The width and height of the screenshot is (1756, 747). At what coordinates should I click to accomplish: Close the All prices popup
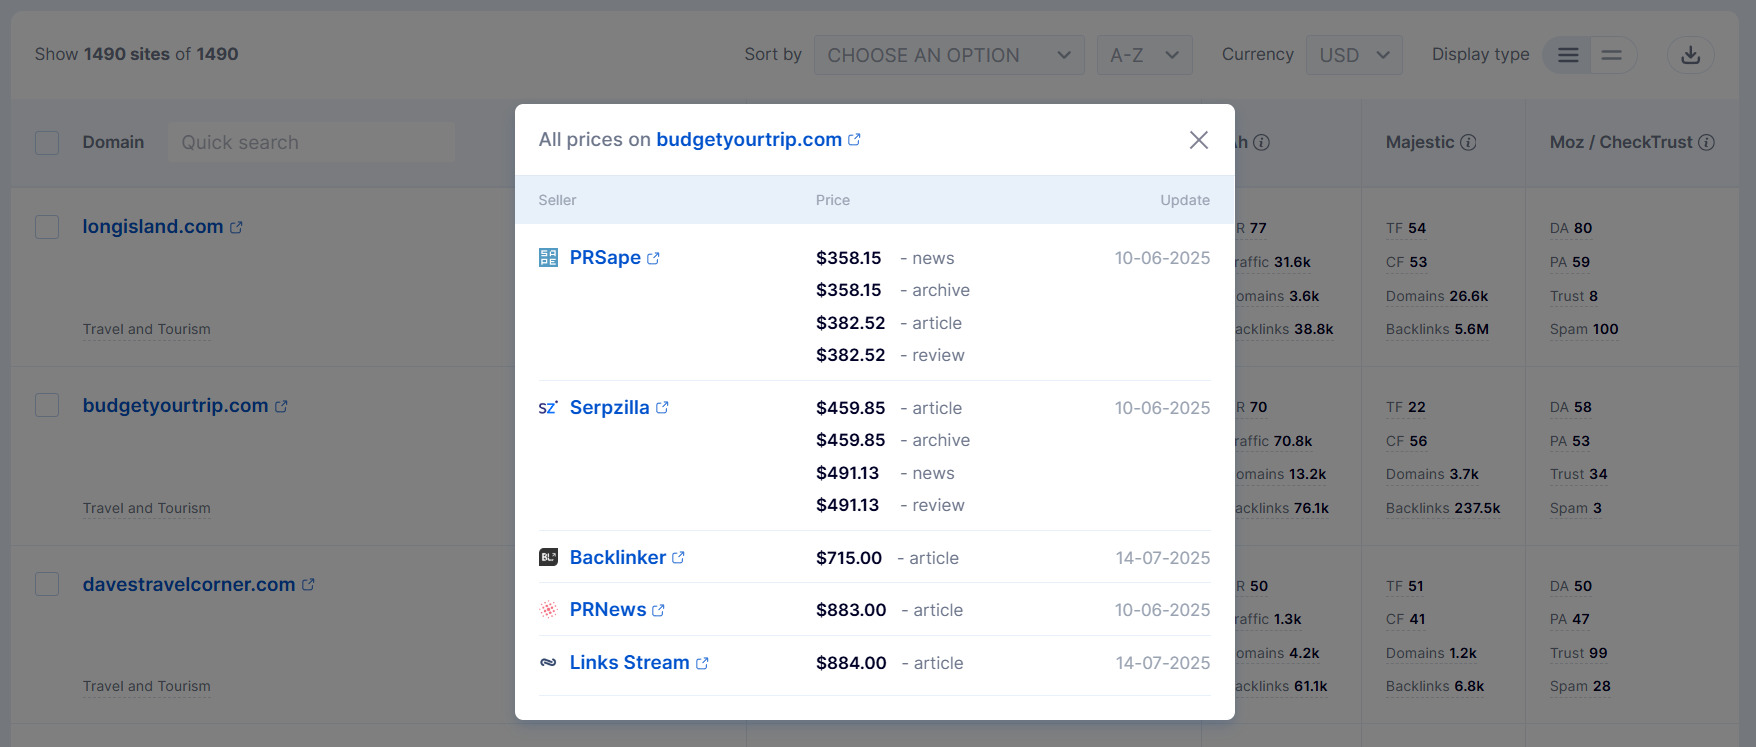click(x=1199, y=140)
